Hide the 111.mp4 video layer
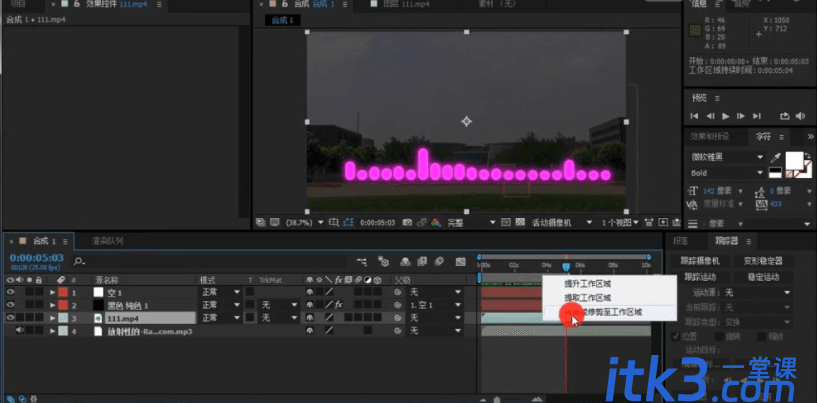Image resolution: width=817 pixels, height=403 pixels. [x=10, y=317]
